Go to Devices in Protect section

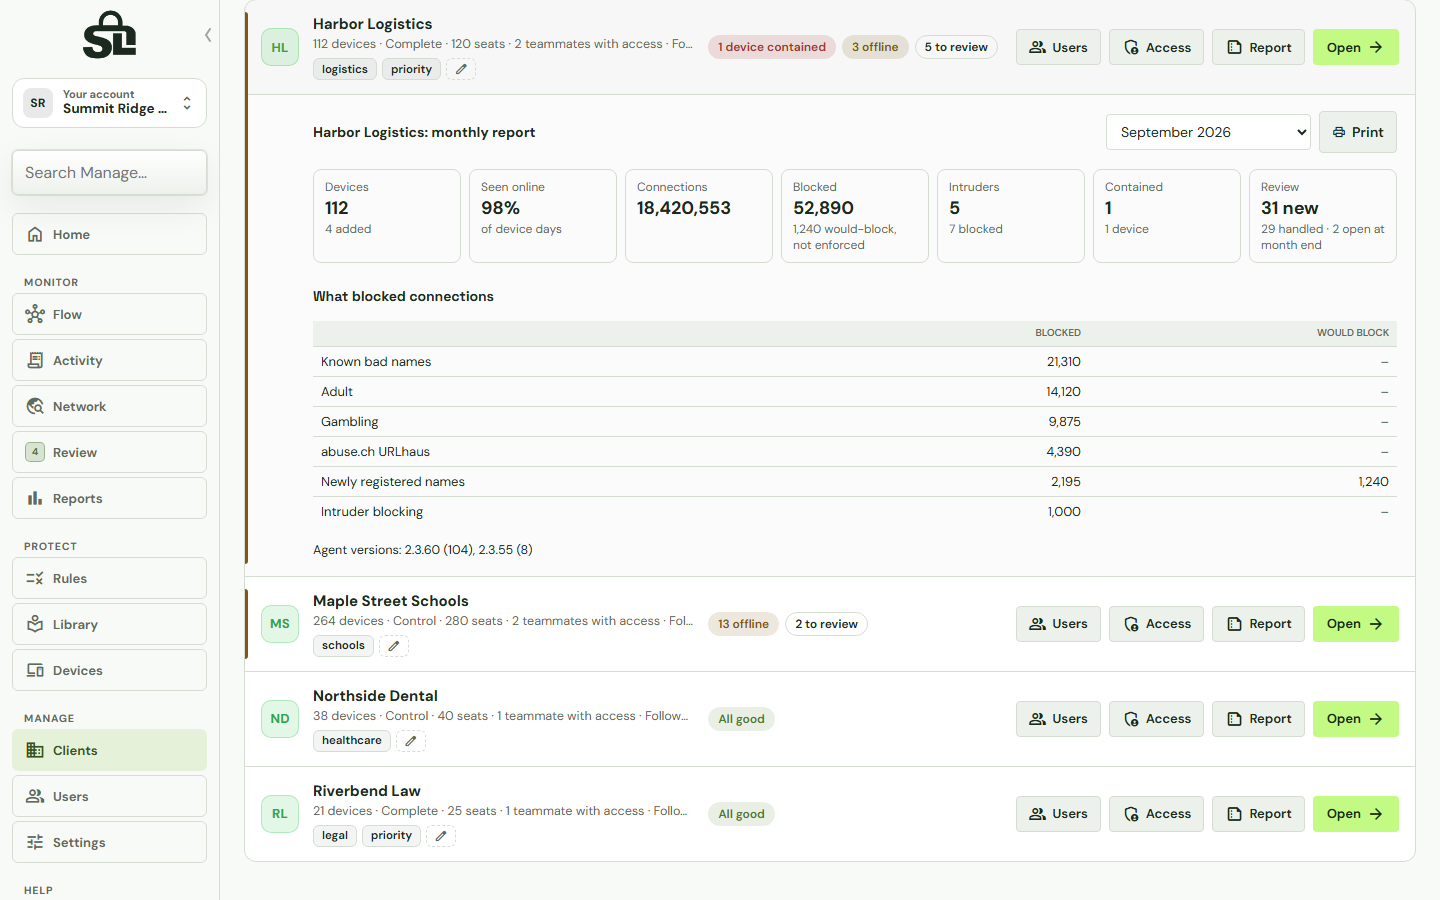(109, 670)
